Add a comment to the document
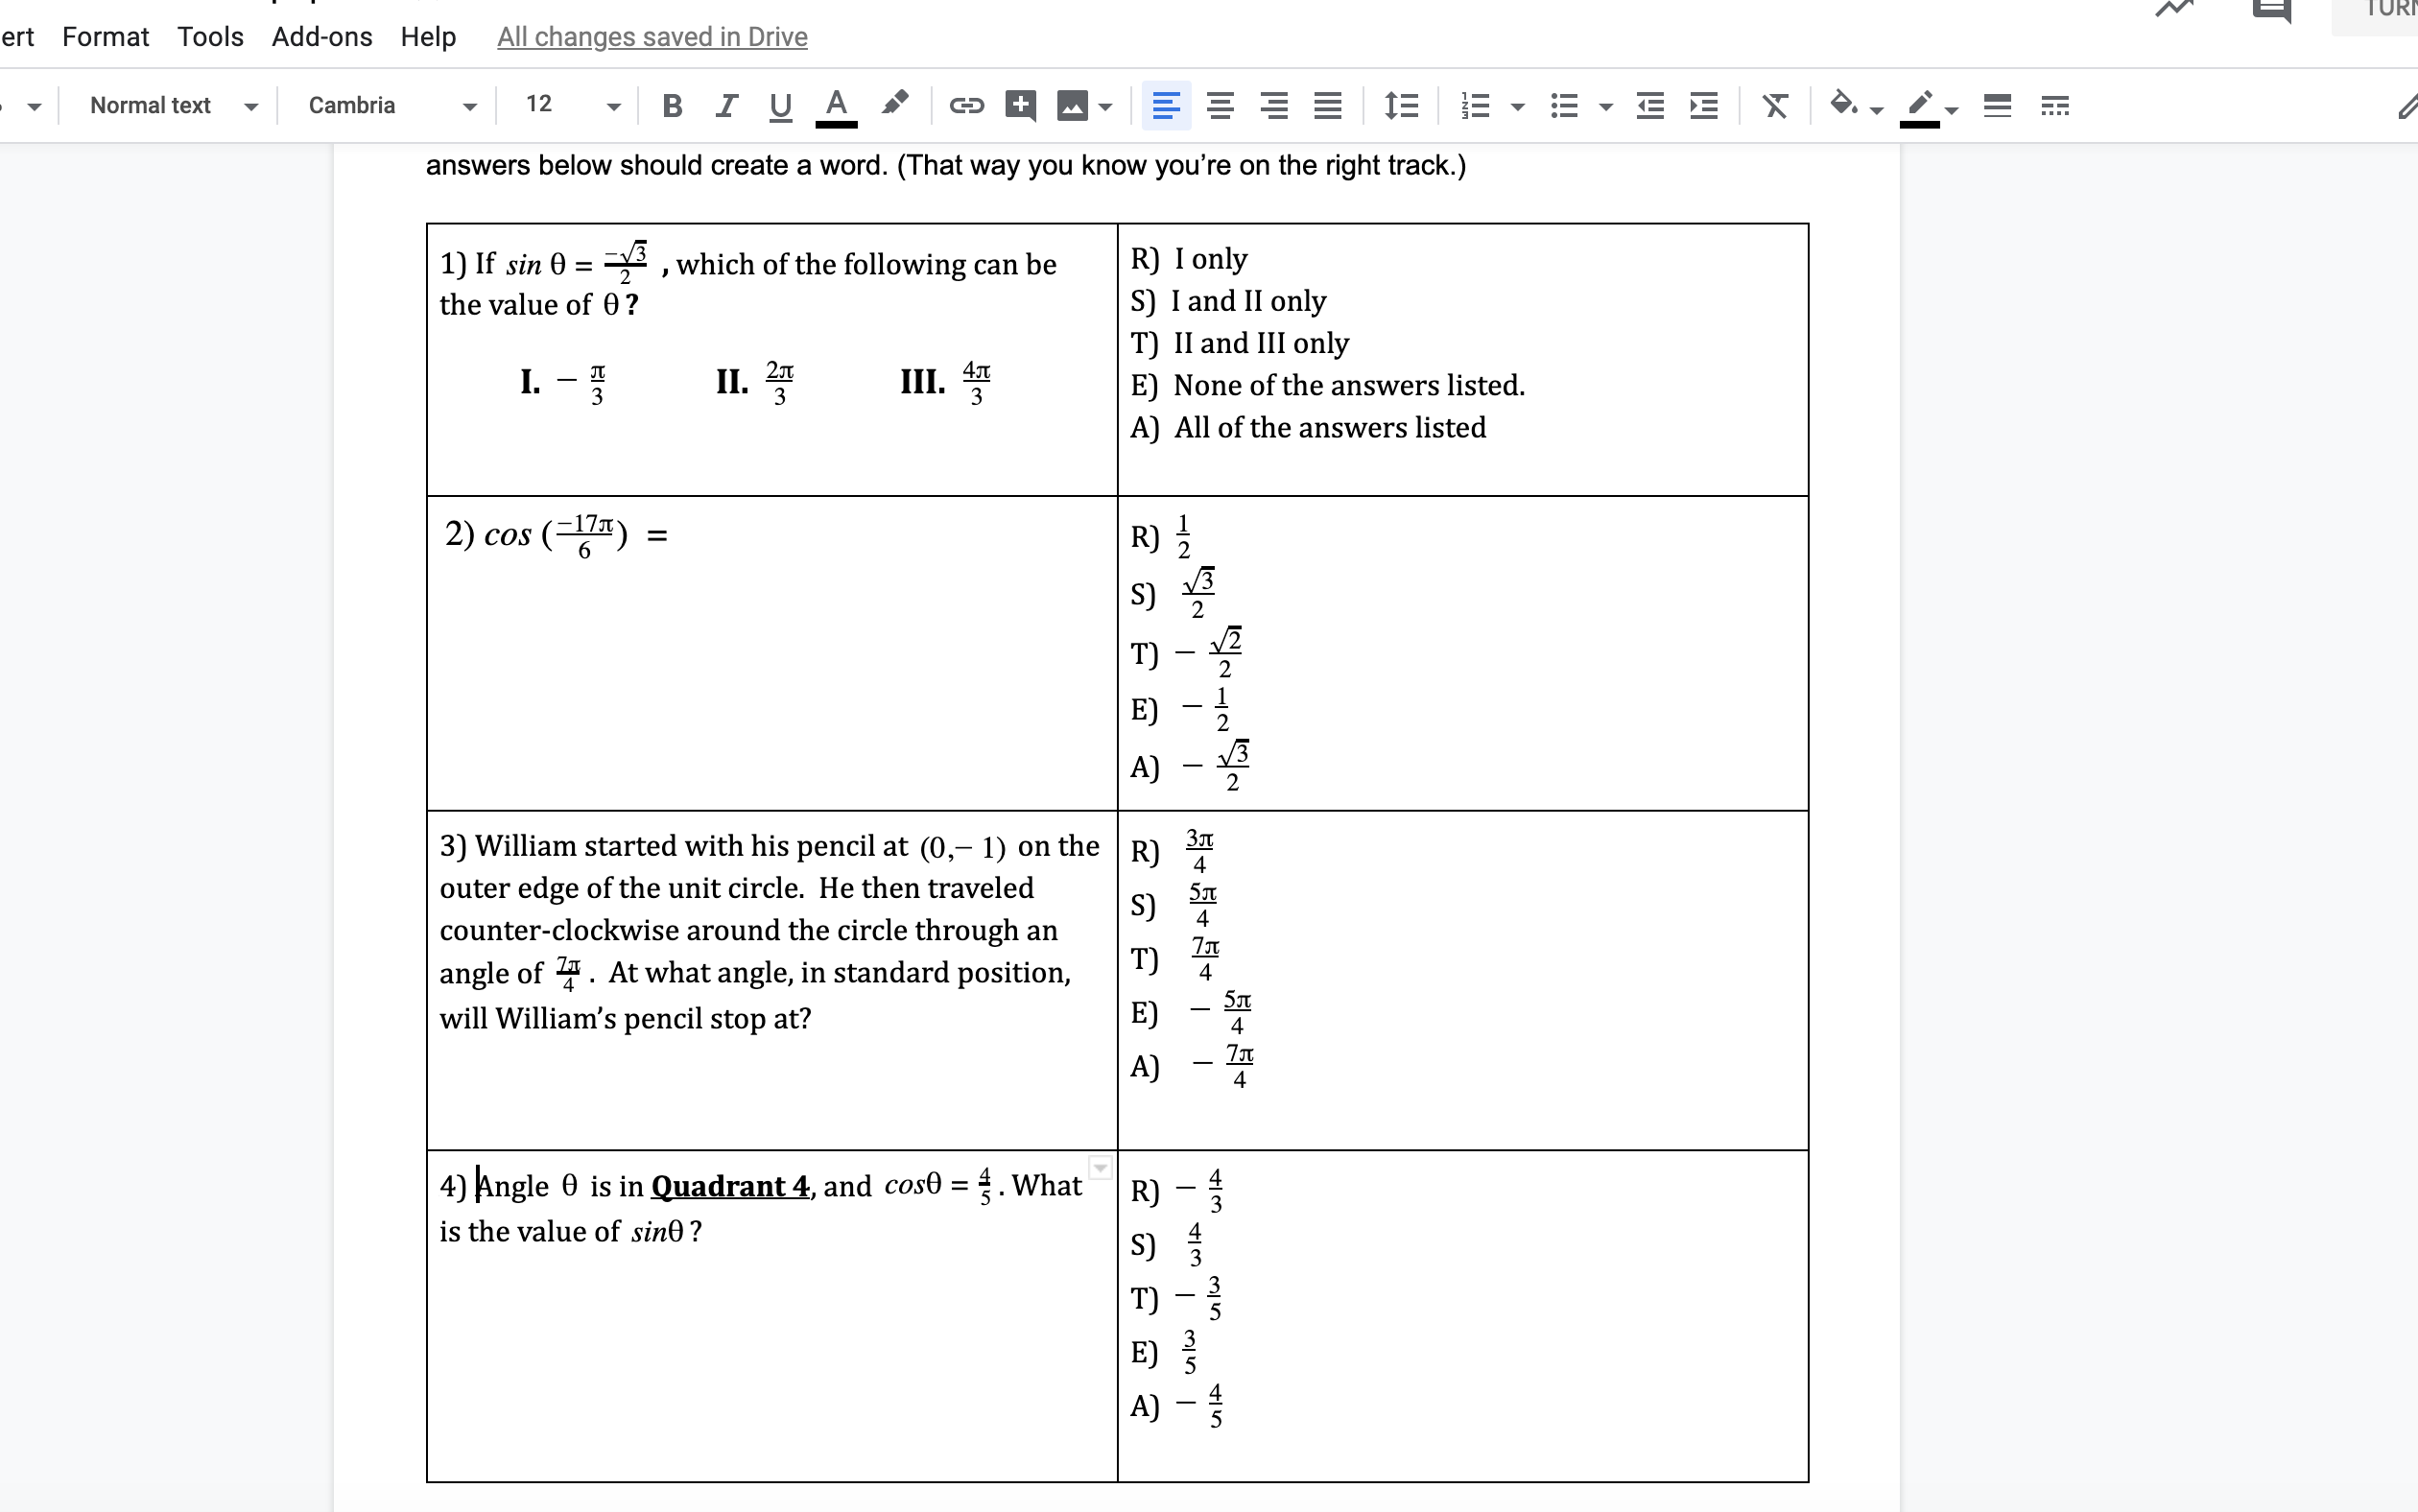The height and width of the screenshot is (1512, 2418). pyautogui.click(x=1019, y=105)
